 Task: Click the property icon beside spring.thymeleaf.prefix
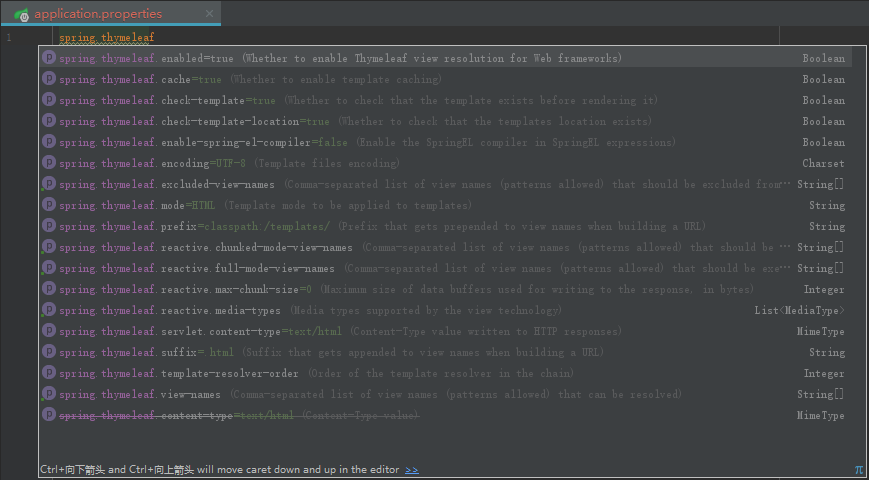49,226
